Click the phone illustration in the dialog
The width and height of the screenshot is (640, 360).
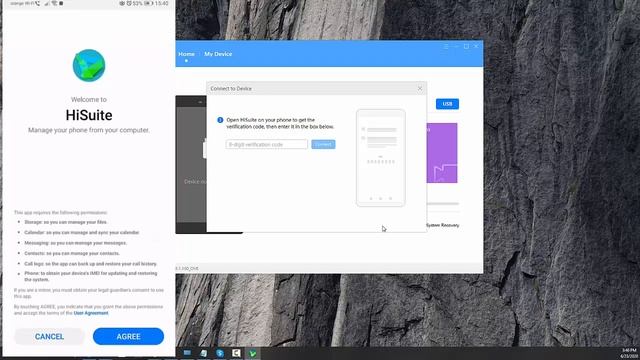click(381, 158)
